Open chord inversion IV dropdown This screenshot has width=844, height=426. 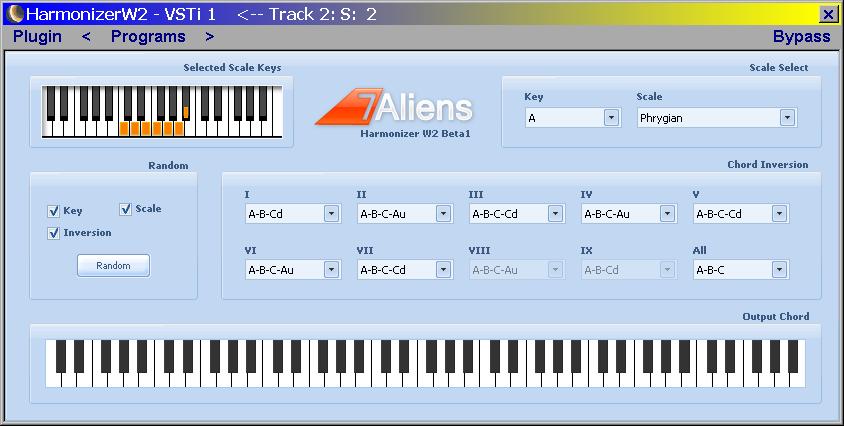click(x=629, y=214)
